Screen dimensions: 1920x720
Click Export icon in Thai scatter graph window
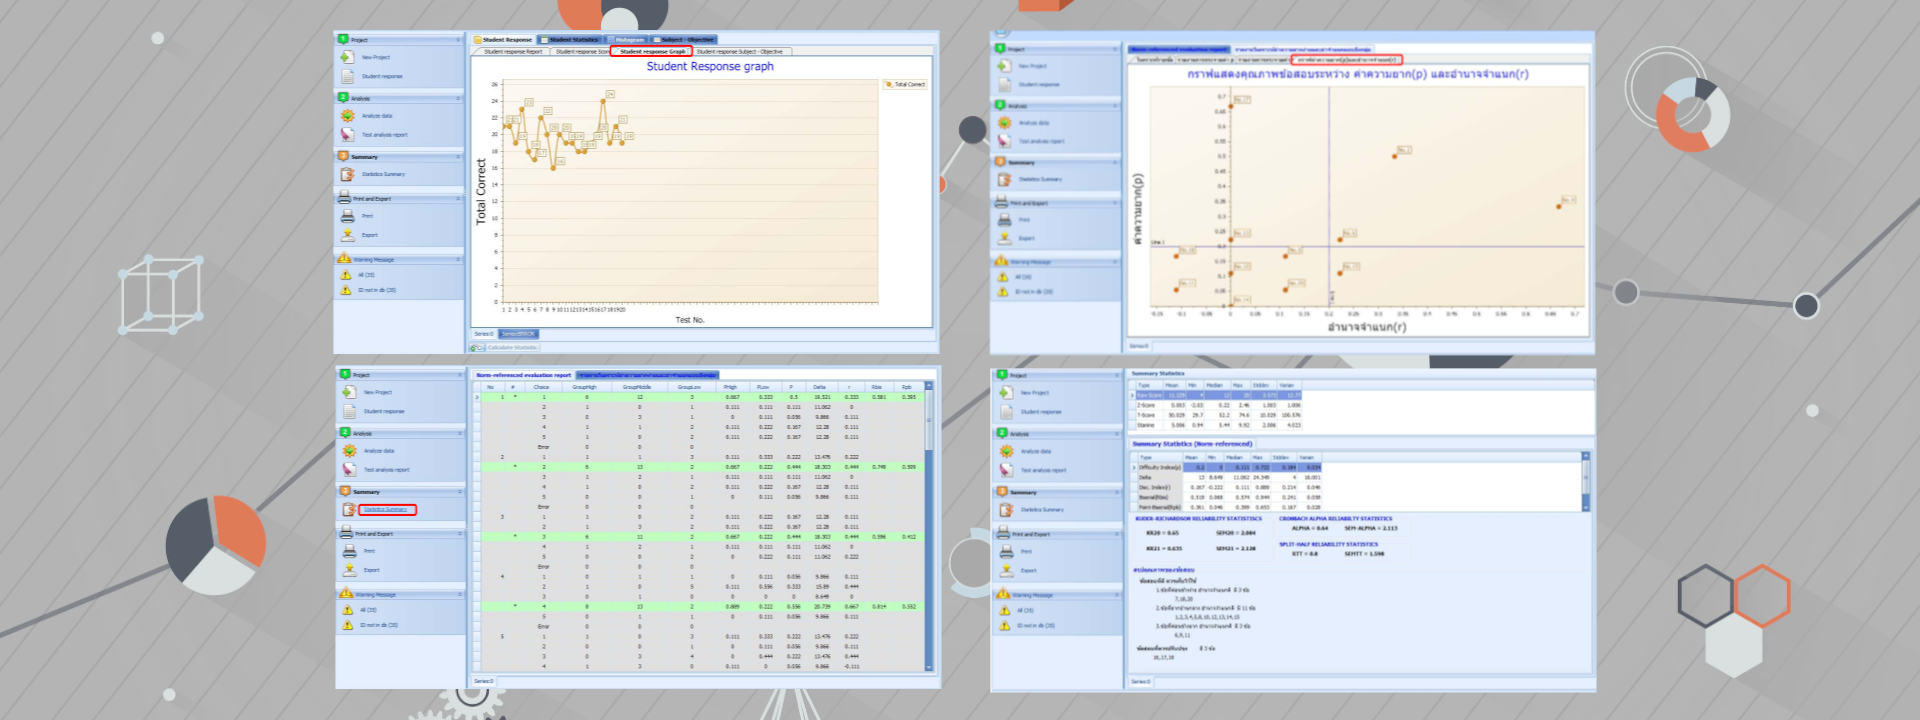pos(1004,238)
